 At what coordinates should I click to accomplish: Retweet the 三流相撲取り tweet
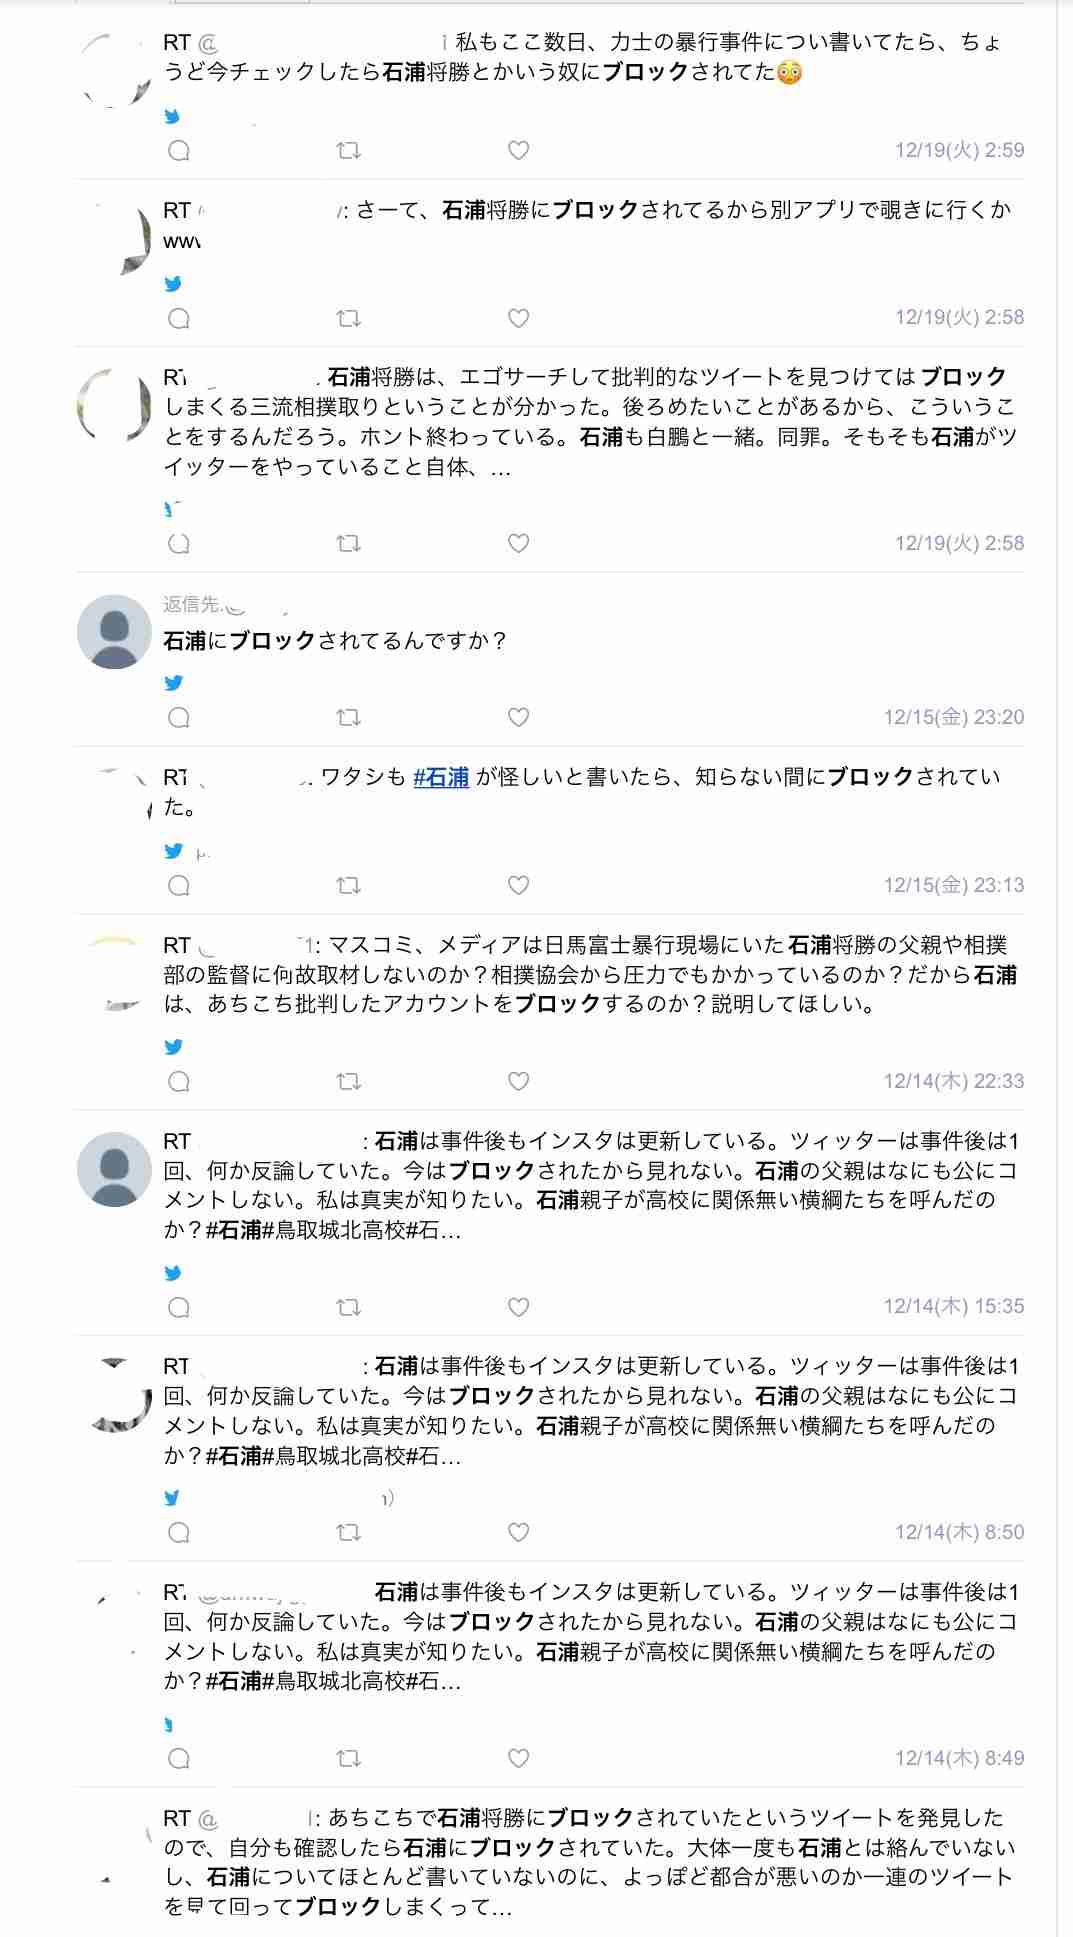tap(348, 544)
